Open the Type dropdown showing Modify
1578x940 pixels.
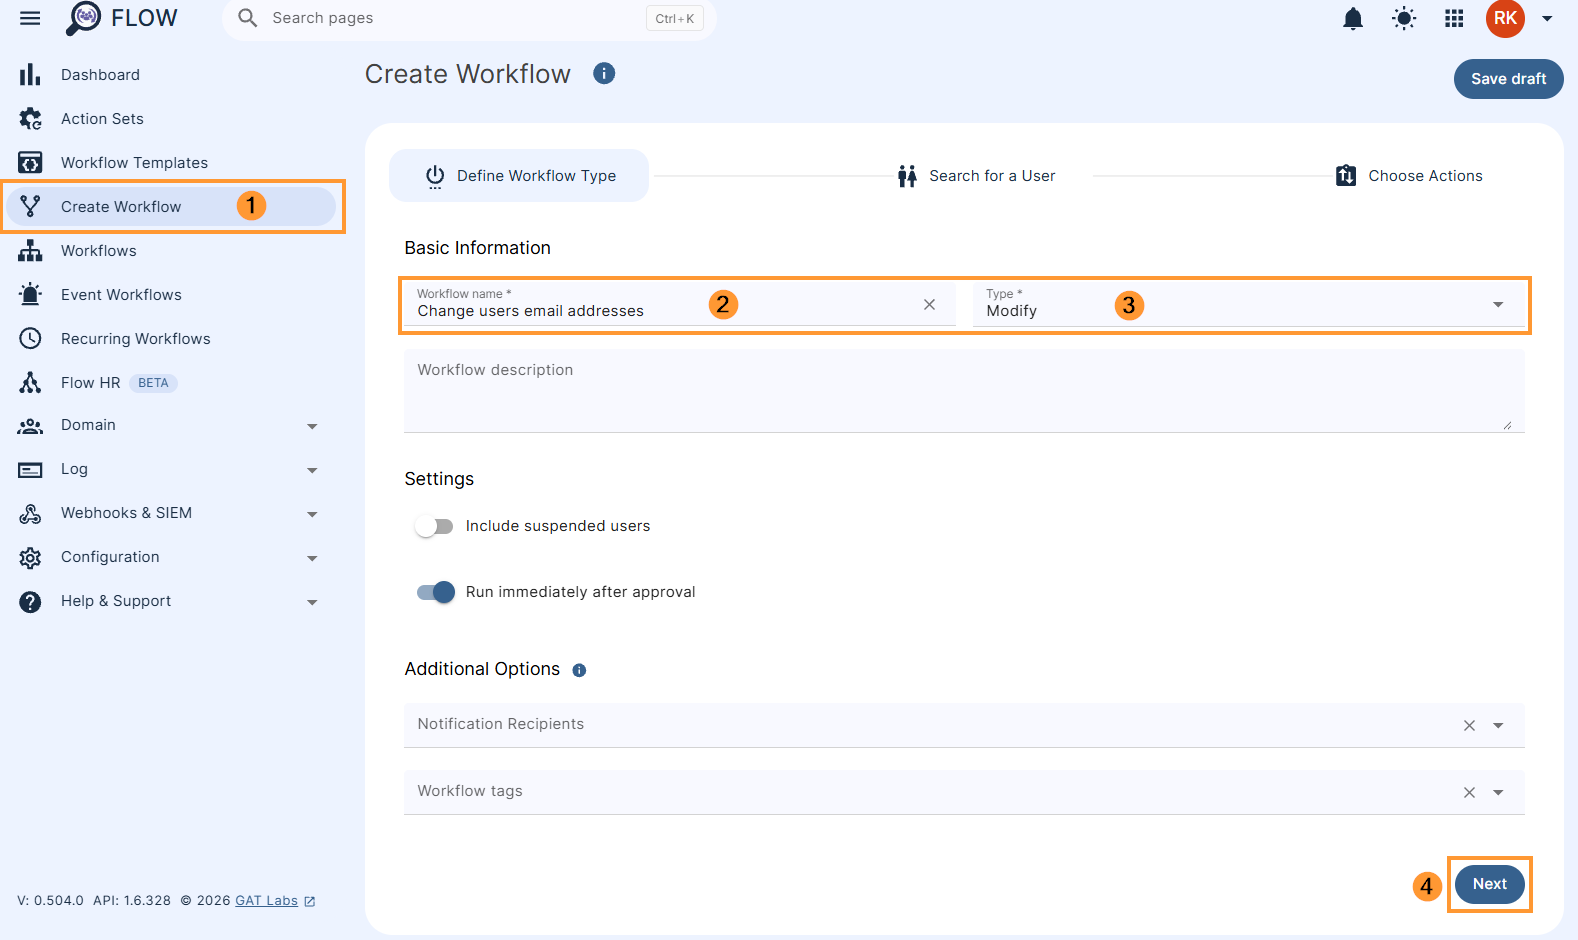pyautogui.click(x=1249, y=304)
